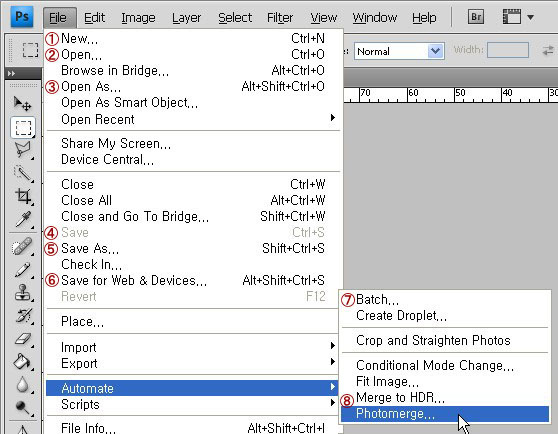Expand the Export submenu
558x434 pixels.
(x=193, y=363)
